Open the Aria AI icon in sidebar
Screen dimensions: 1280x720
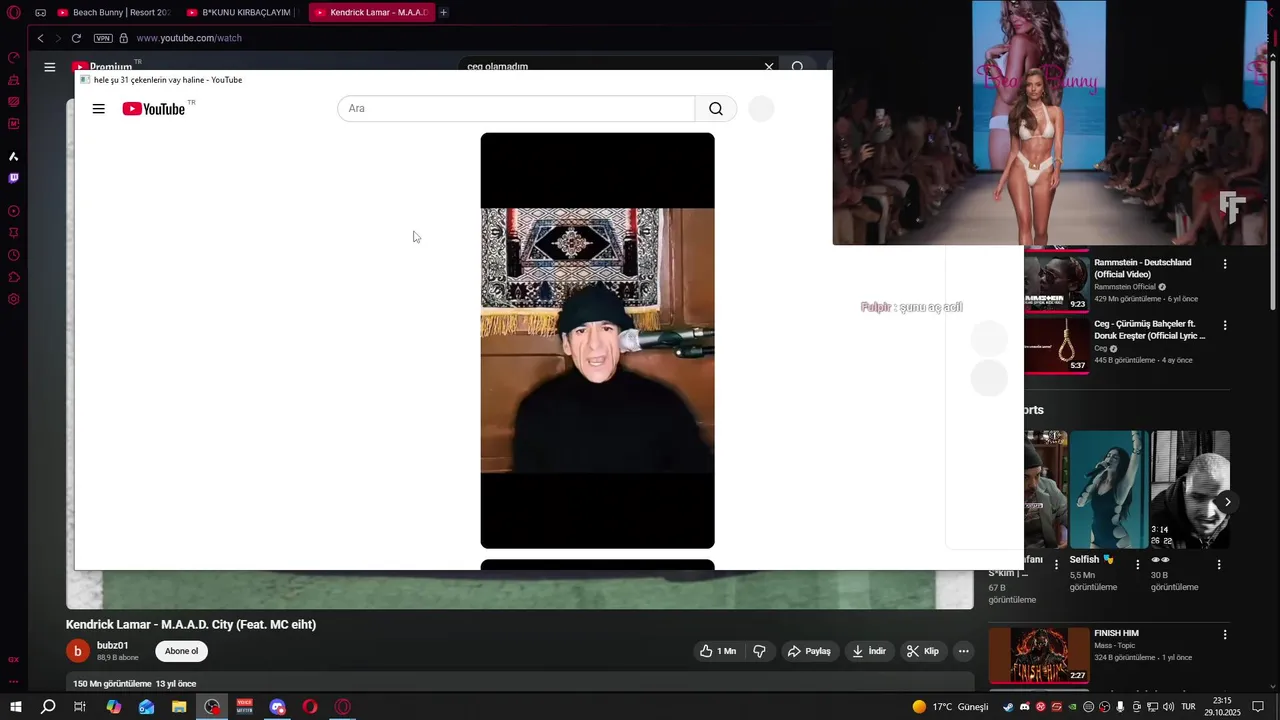point(14,156)
